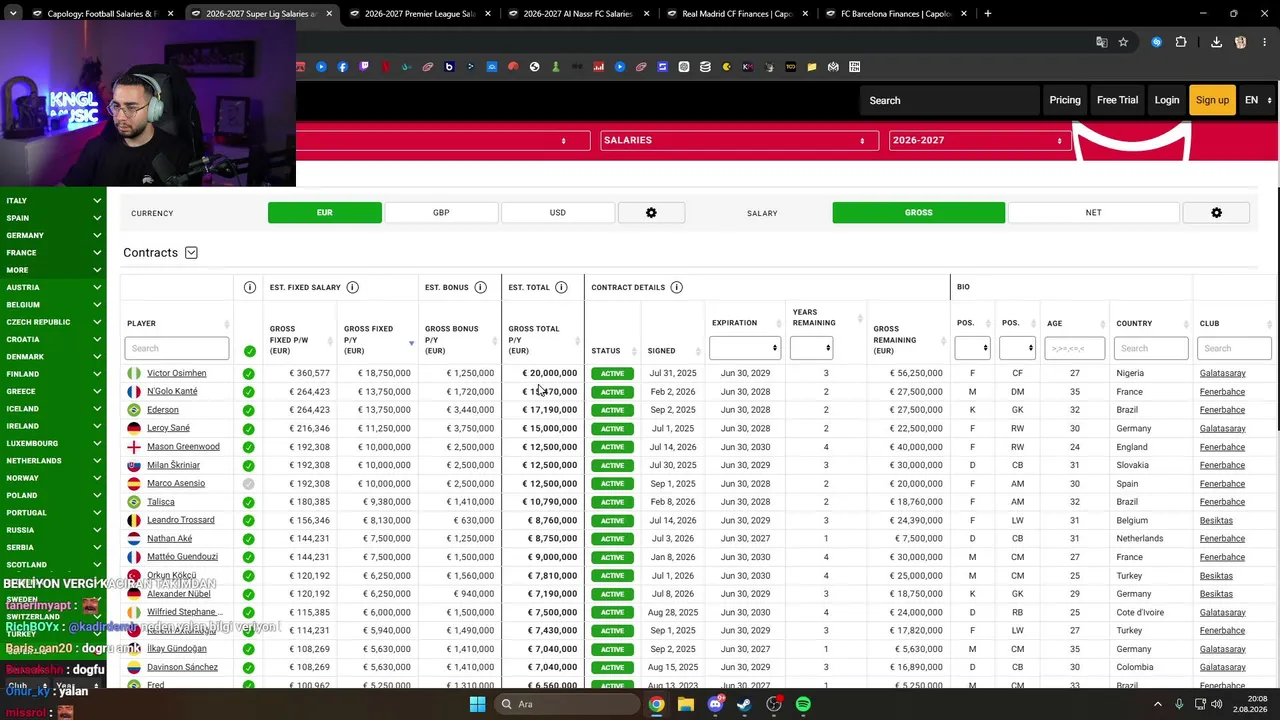Switch to the Premier League Salaries tab

point(419,14)
